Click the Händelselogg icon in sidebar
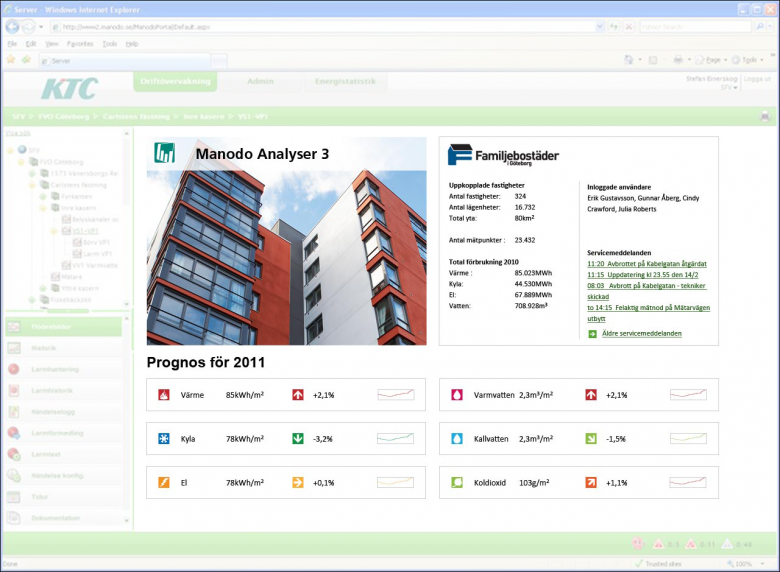 pyautogui.click(x=14, y=412)
